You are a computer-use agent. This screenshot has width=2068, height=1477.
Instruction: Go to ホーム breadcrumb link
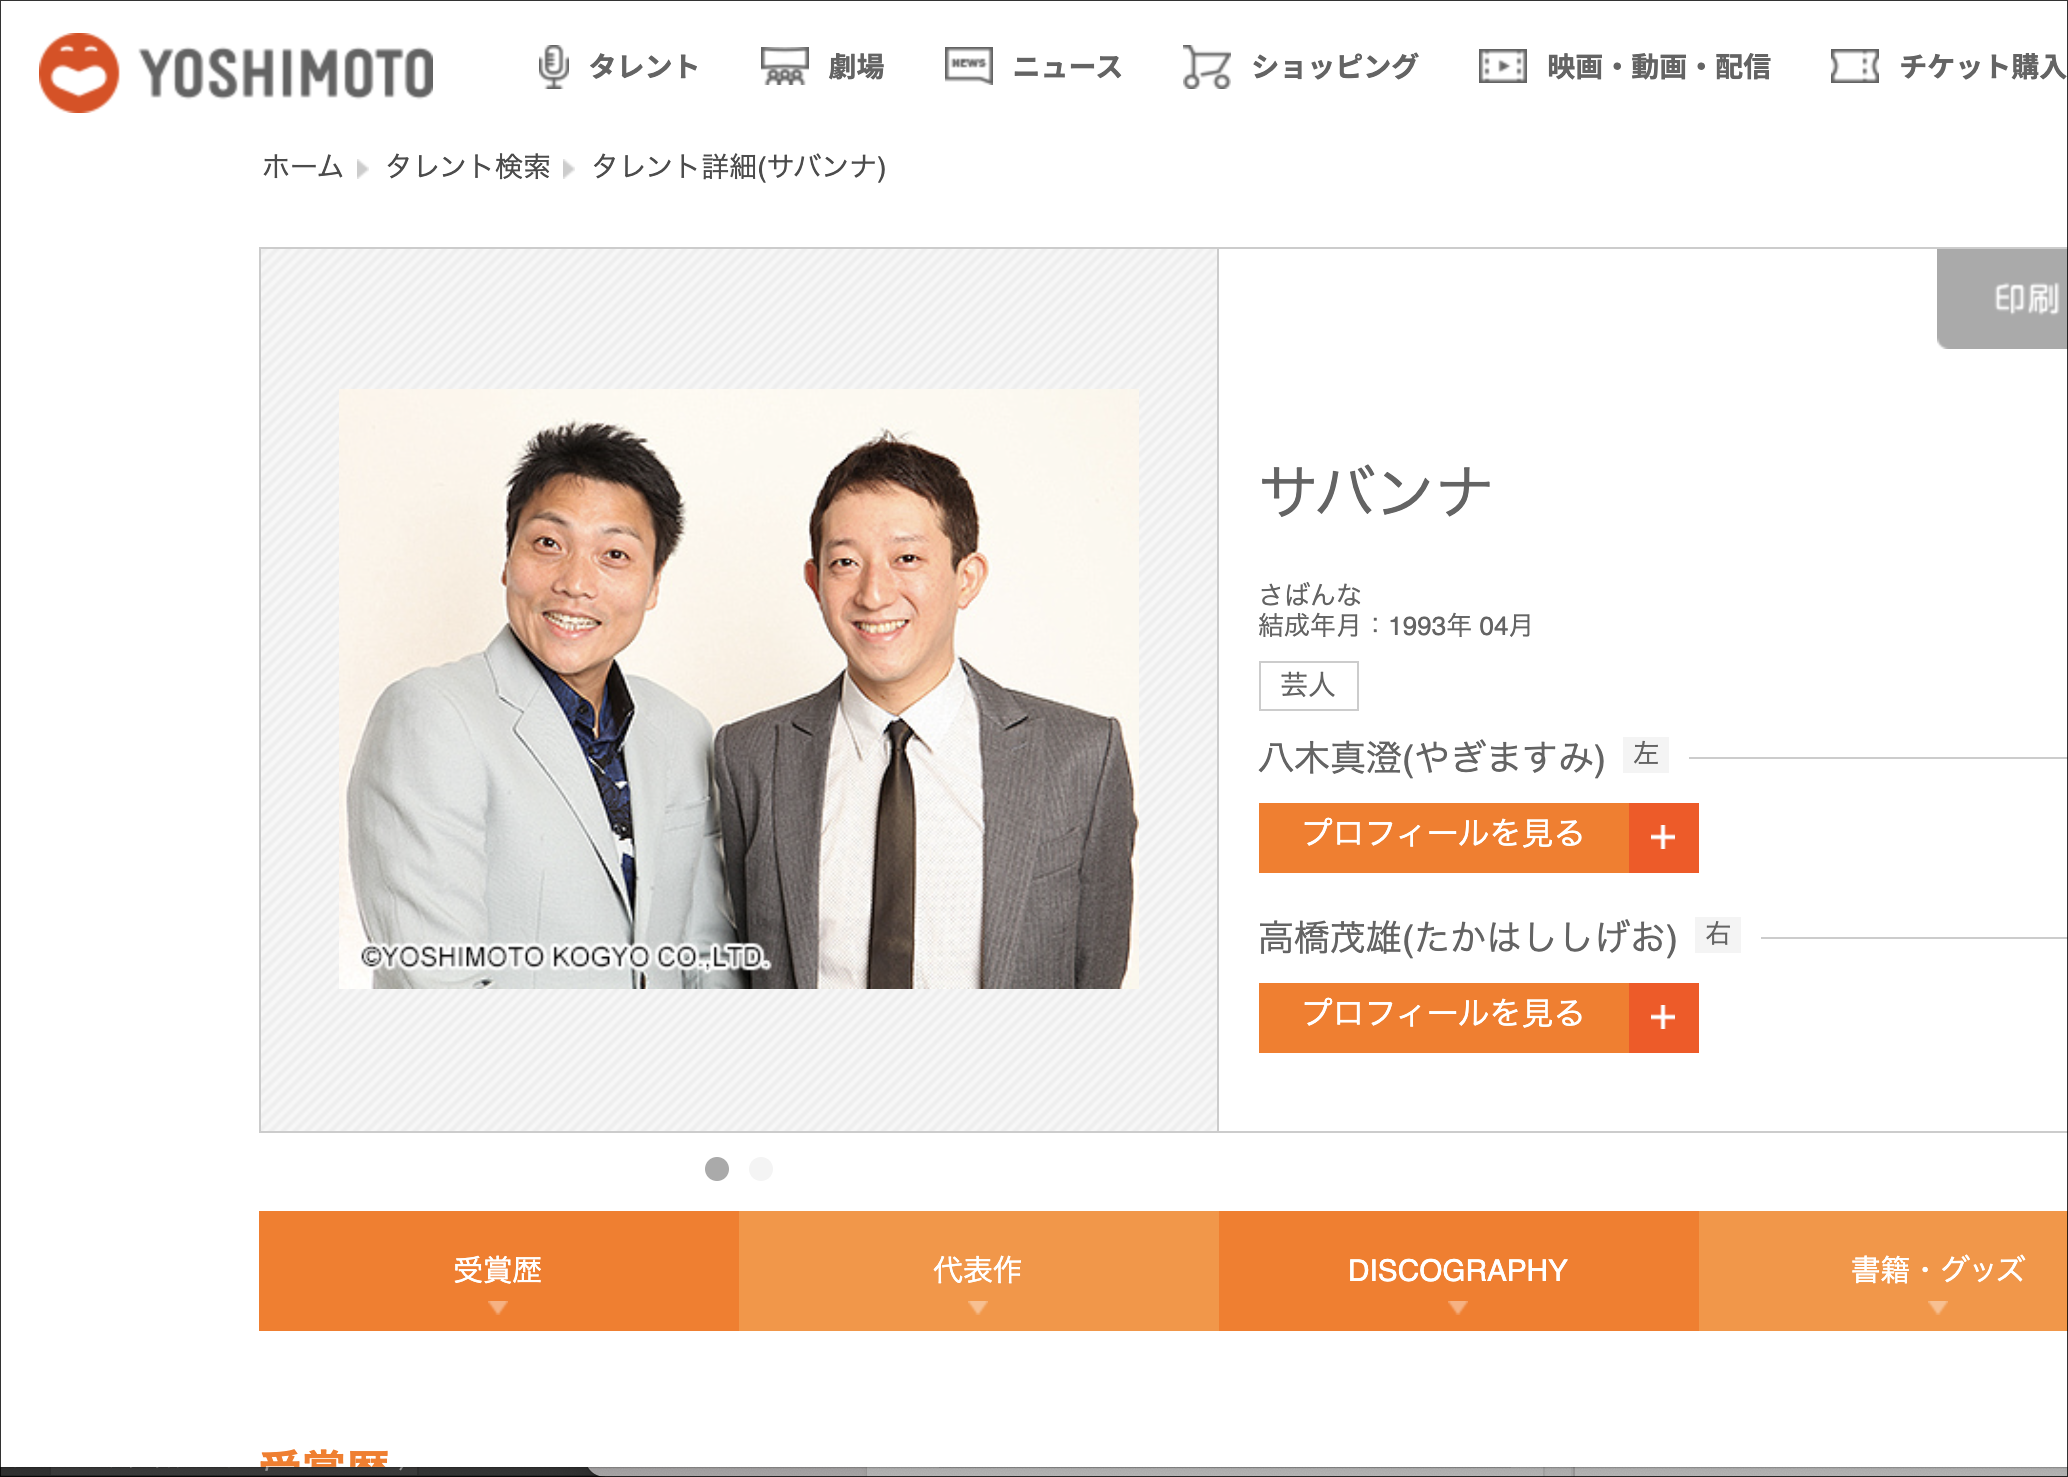click(302, 167)
